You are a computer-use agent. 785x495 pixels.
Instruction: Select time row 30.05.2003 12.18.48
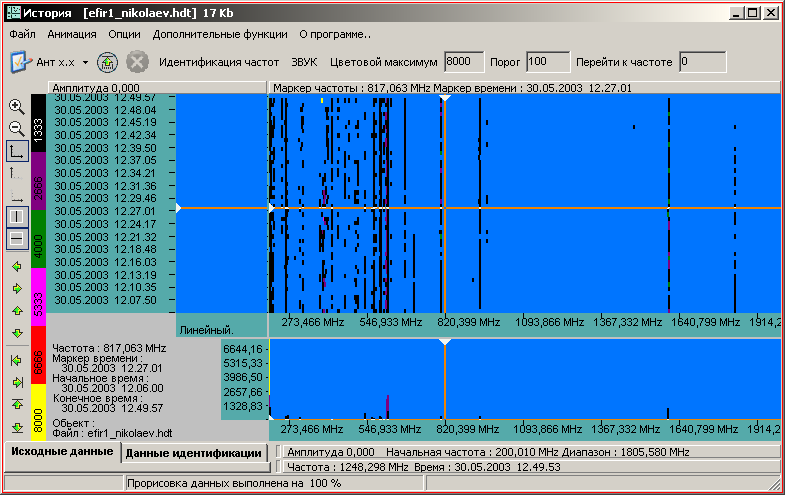(105, 249)
